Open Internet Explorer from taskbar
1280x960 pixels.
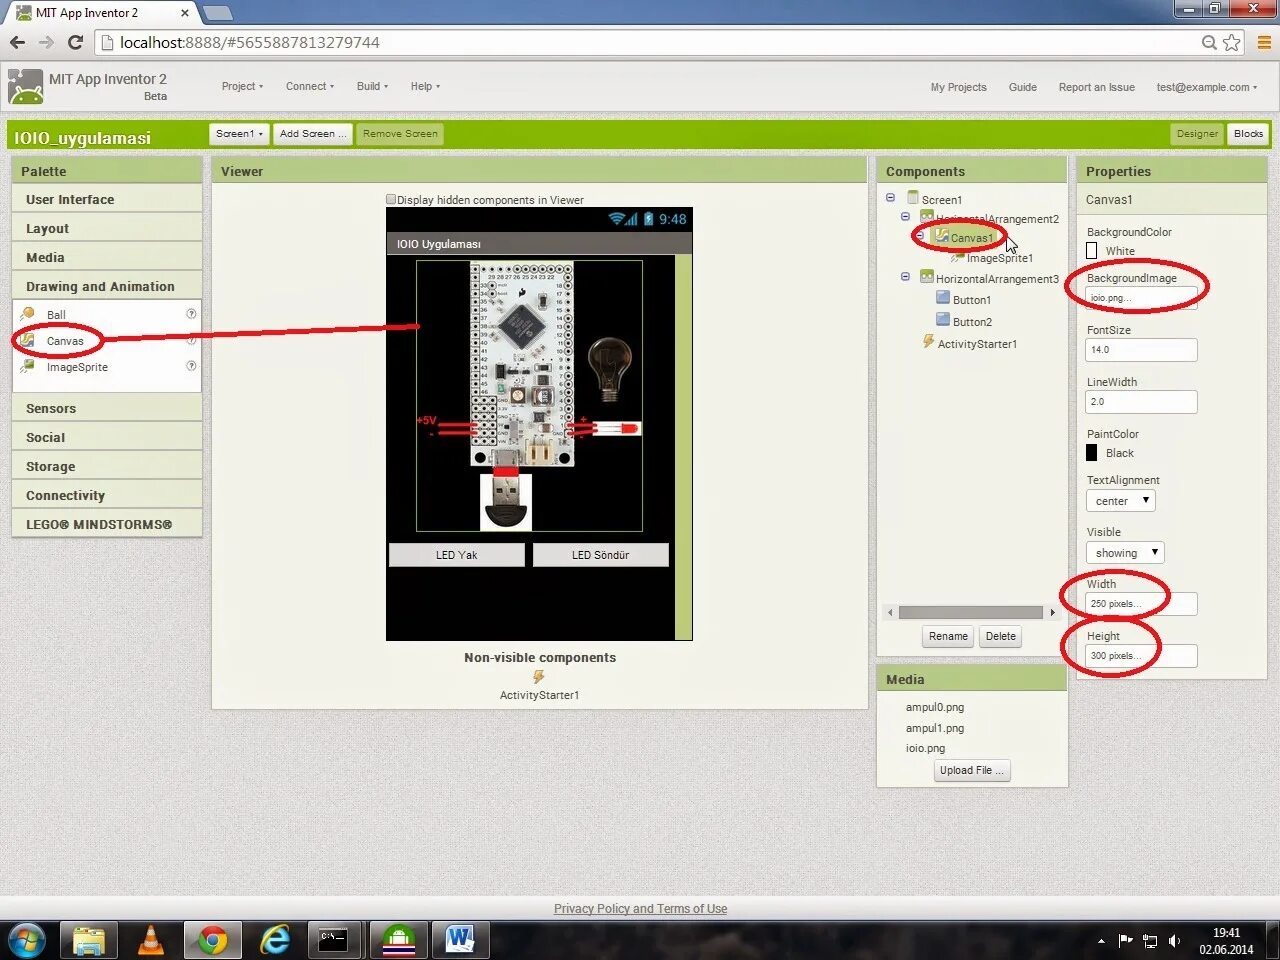(275, 941)
